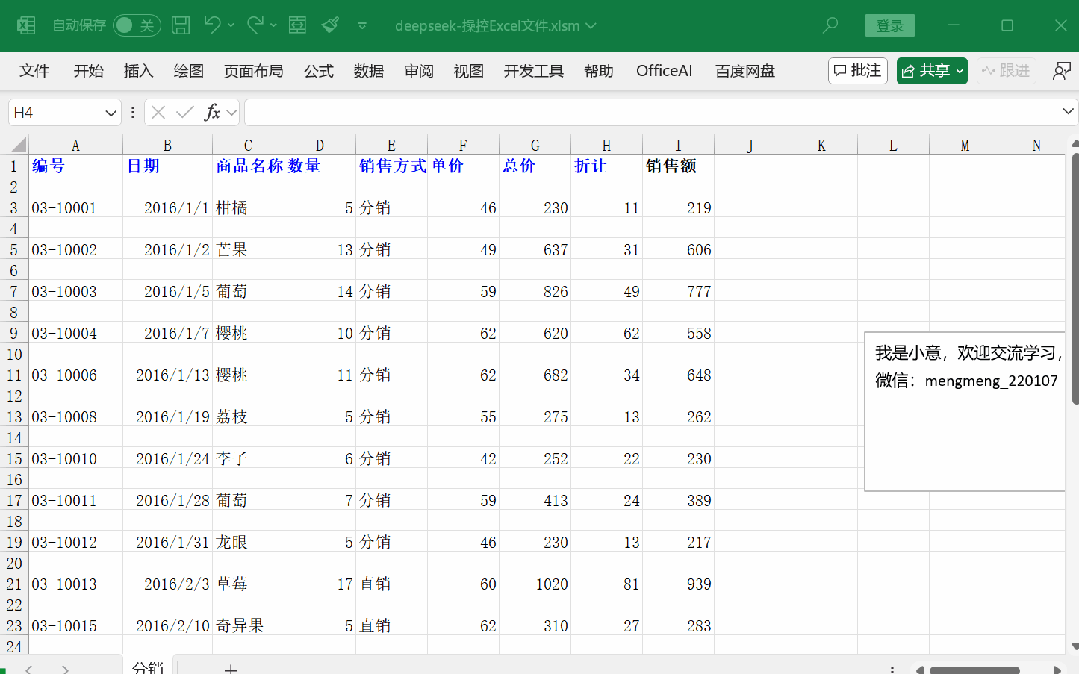The width and height of the screenshot is (1079, 674).
Task: Click the previous sheet navigation arrow
Action: pyautogui.click(x=28, y=668)
